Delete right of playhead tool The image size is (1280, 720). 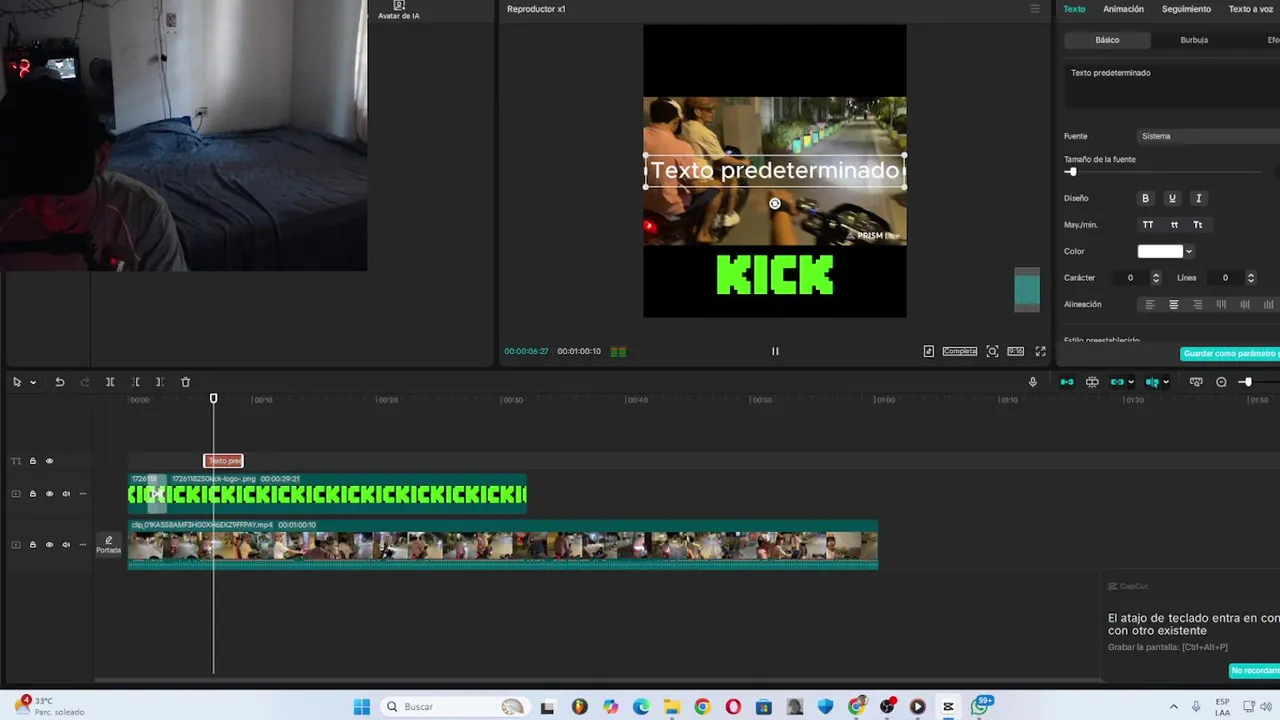click(x=160, y=382)
